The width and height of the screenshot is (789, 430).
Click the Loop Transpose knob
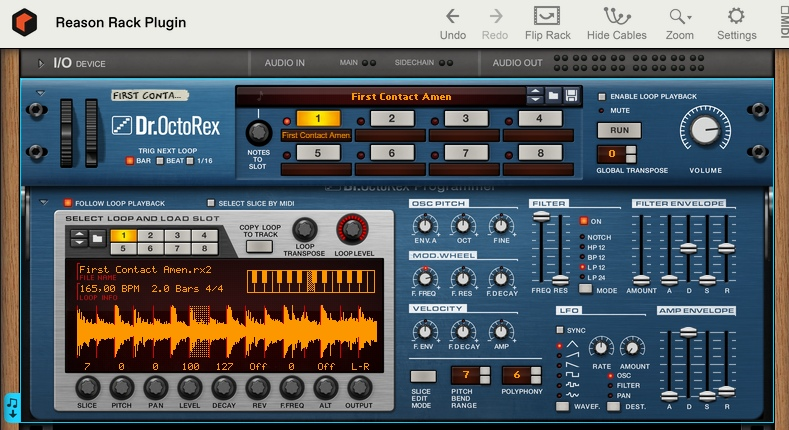(304, 229)
